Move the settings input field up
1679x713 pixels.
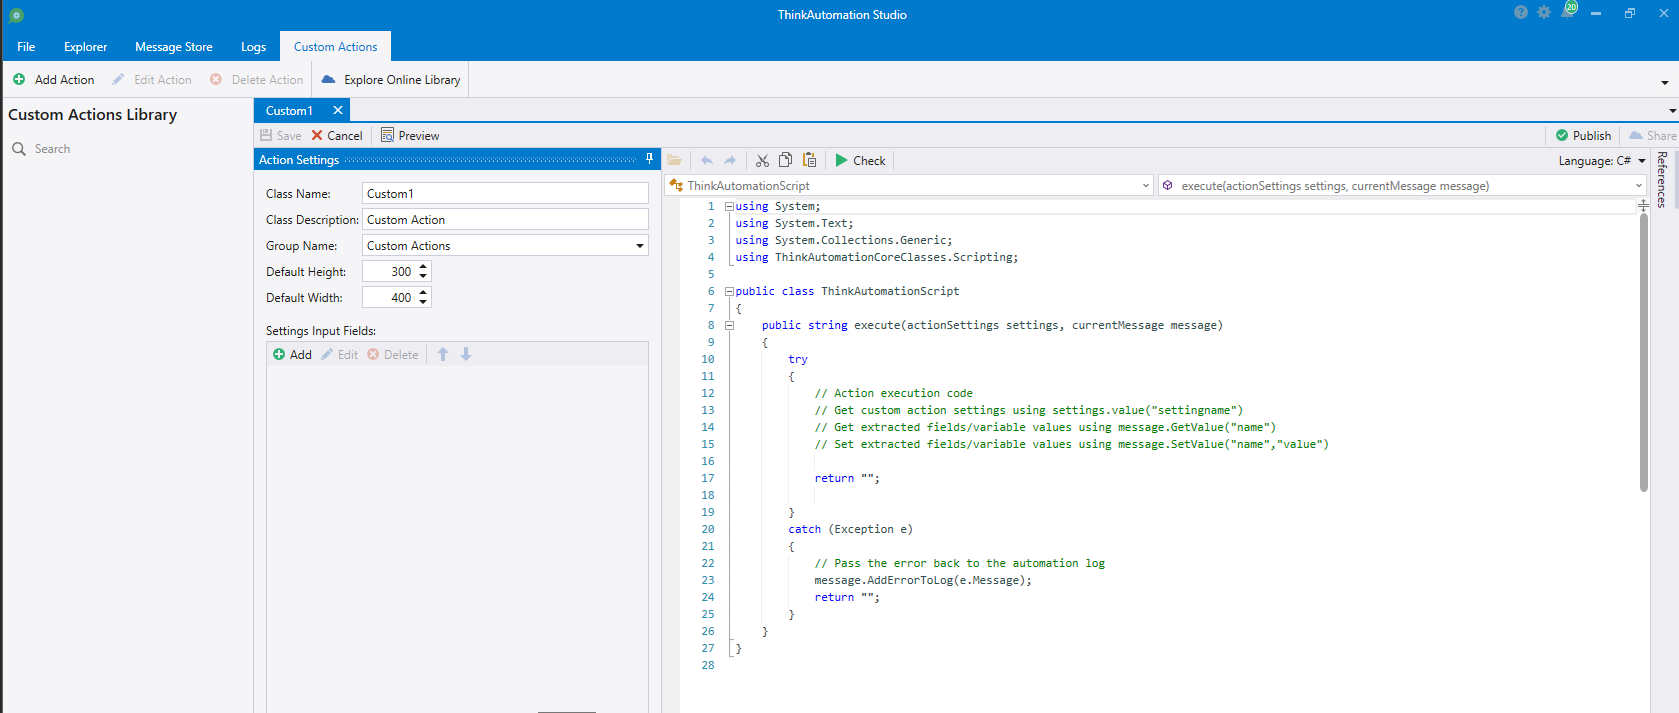[x=443, y=354]
